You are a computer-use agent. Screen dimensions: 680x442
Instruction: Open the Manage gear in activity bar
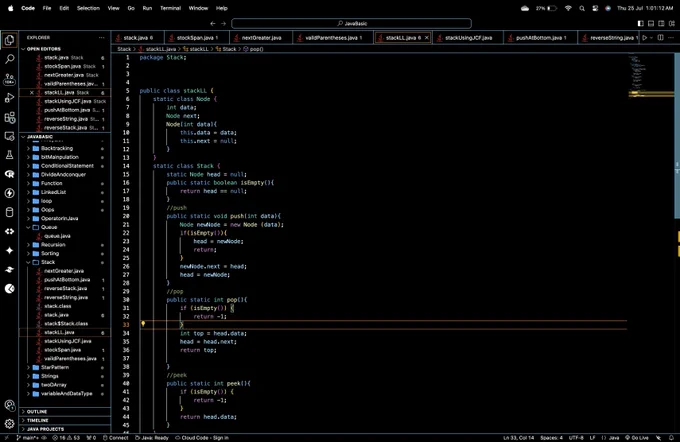(10, 424)
